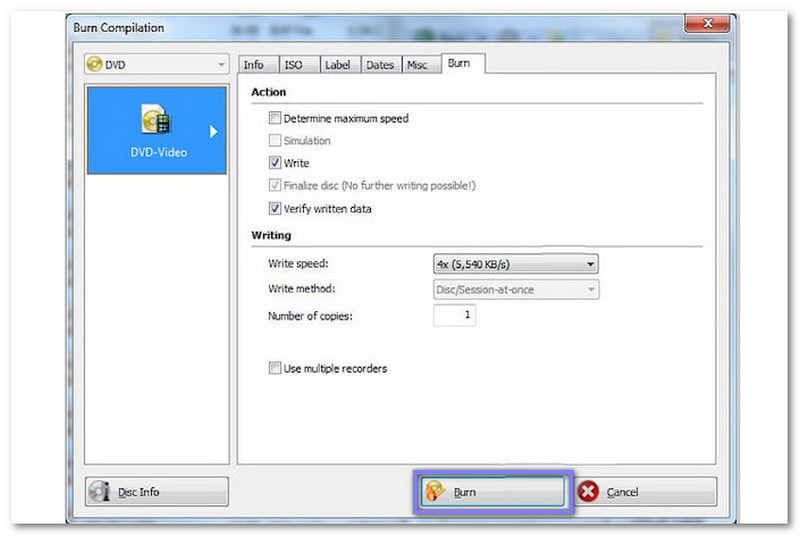
Task: Open the Dates tab
Action: coord(381,65)
